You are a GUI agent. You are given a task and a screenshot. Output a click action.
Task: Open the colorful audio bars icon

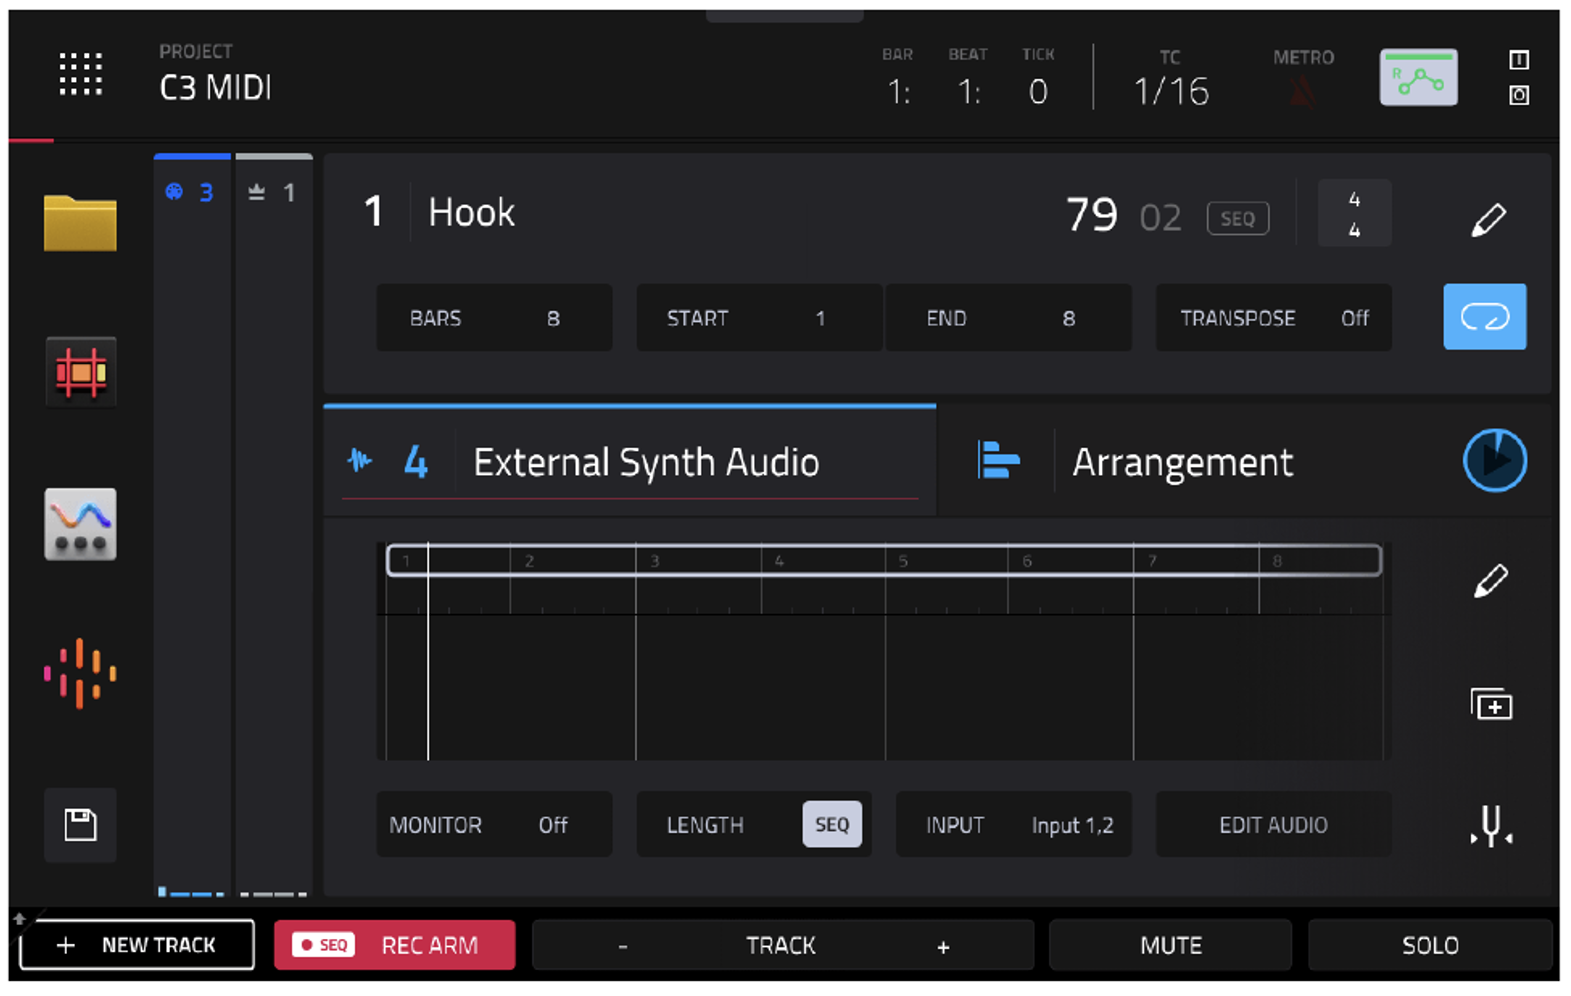tap(80, 673)
